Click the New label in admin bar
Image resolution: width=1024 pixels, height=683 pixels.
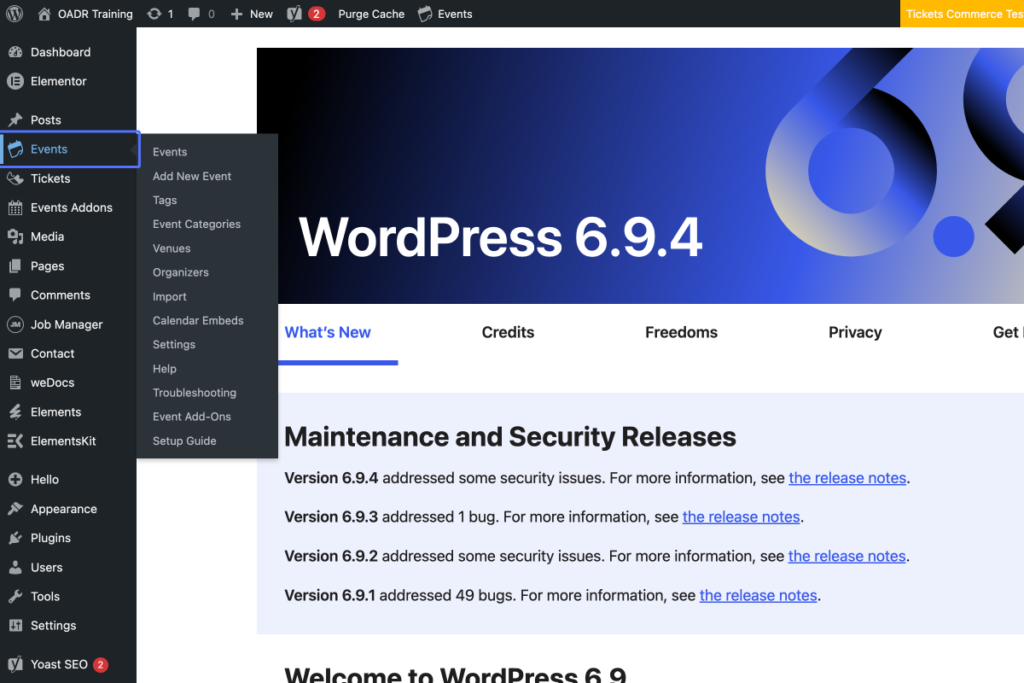[x=261, y=14]
